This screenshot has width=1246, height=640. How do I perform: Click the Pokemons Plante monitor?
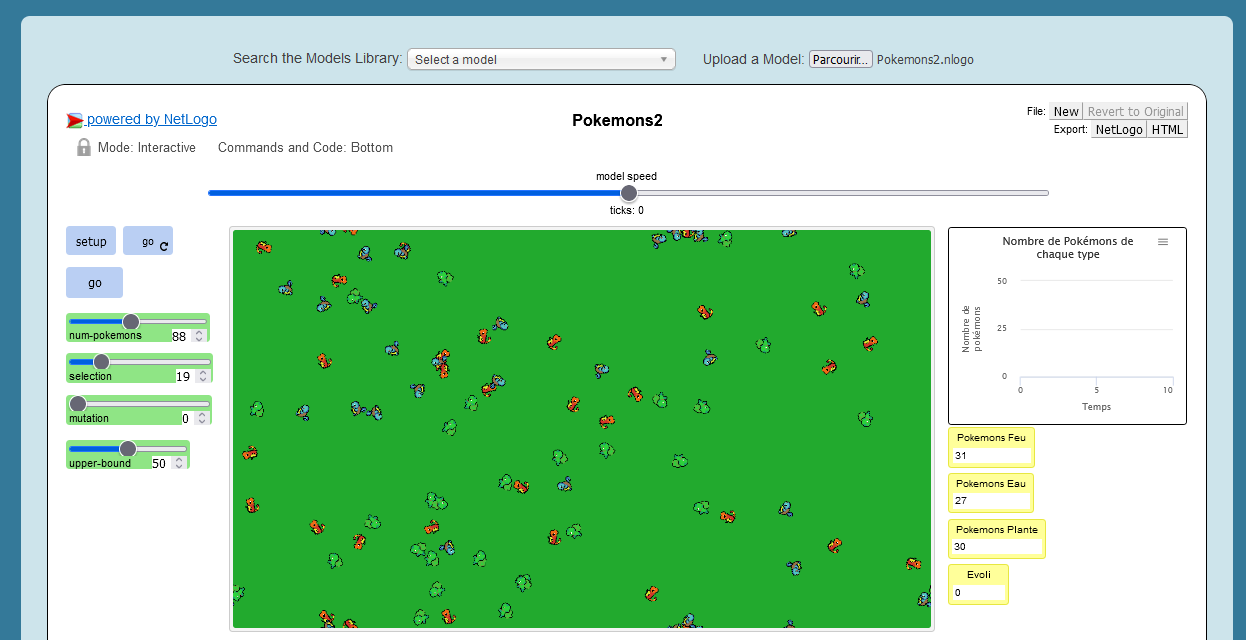click(997, 538)
